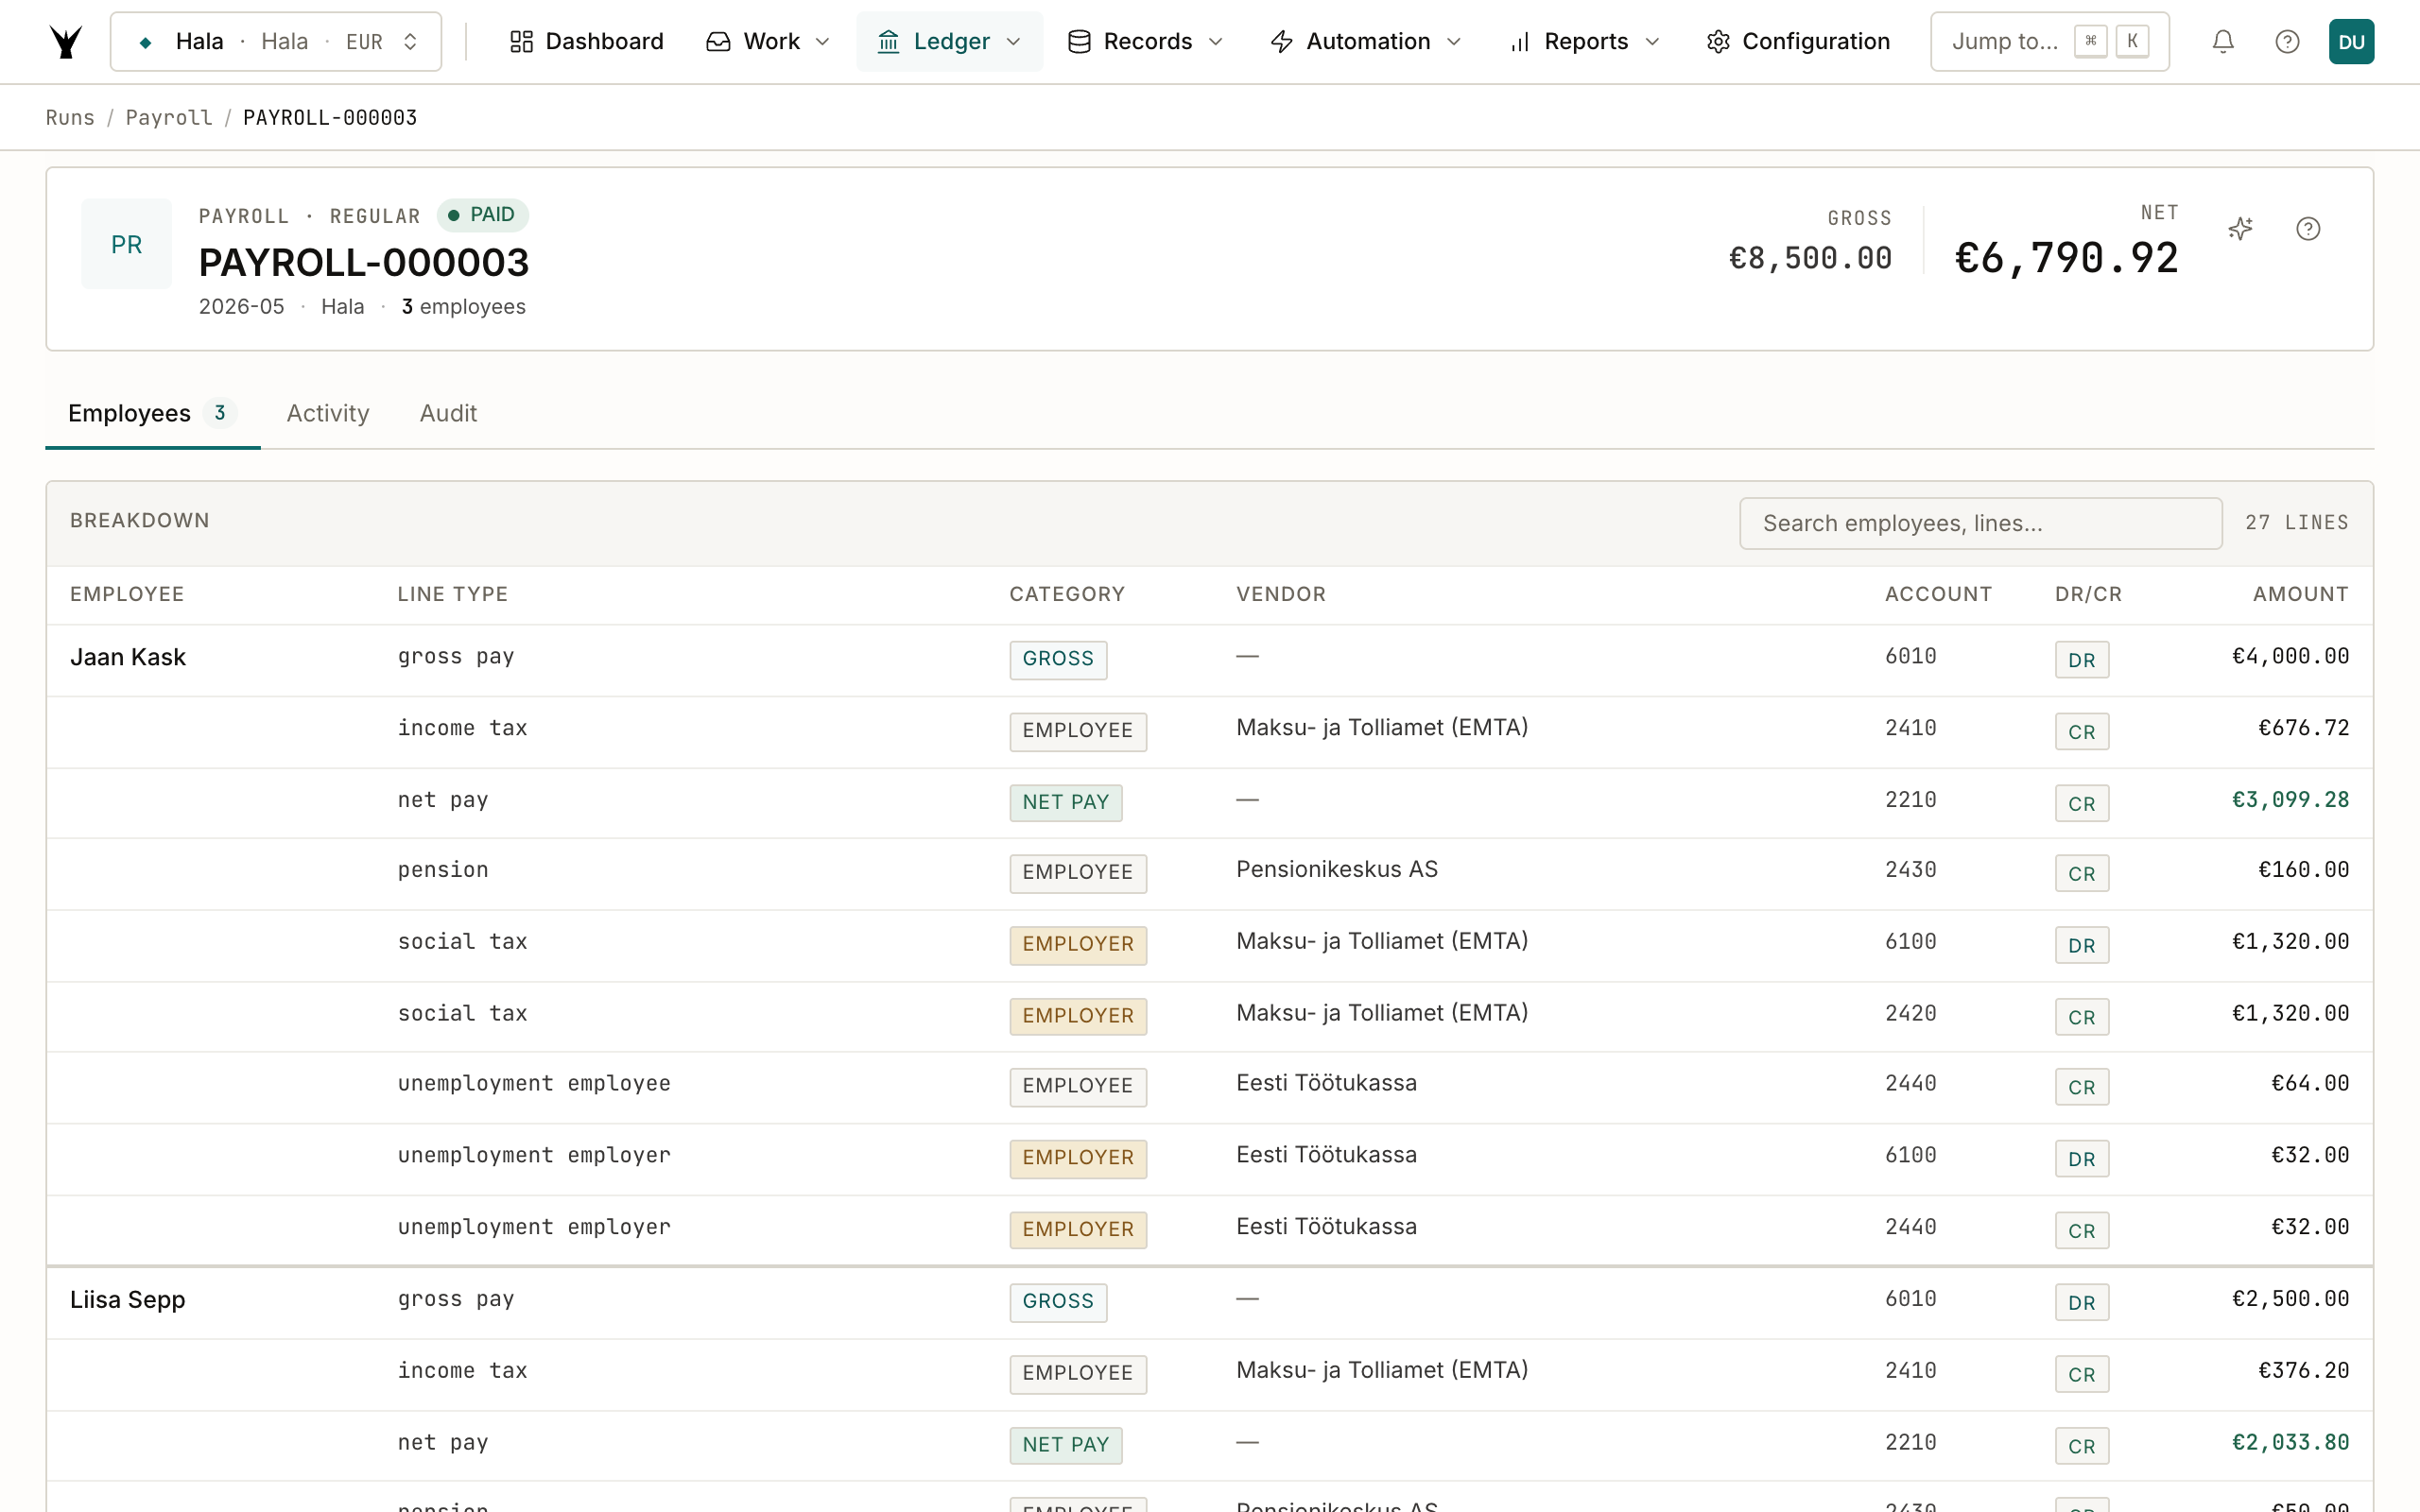Click the AI sparkle icon in header
Viewport: 2420px width, 1512px height.
[2240, 229]
